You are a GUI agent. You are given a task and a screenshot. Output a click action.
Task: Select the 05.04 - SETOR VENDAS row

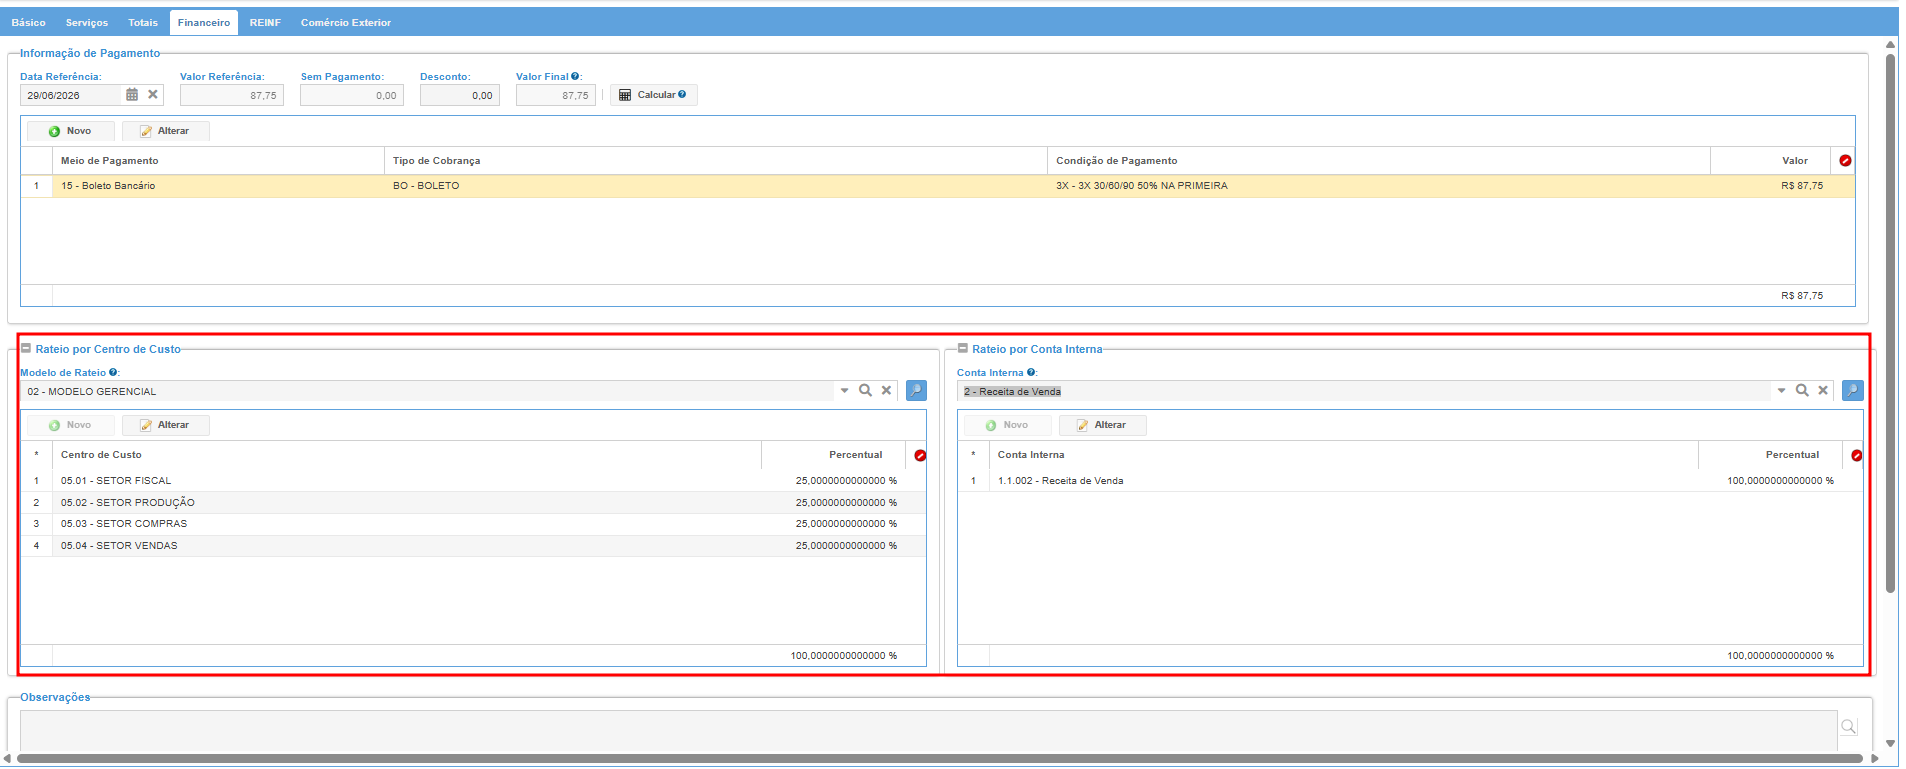click(473, 546)
